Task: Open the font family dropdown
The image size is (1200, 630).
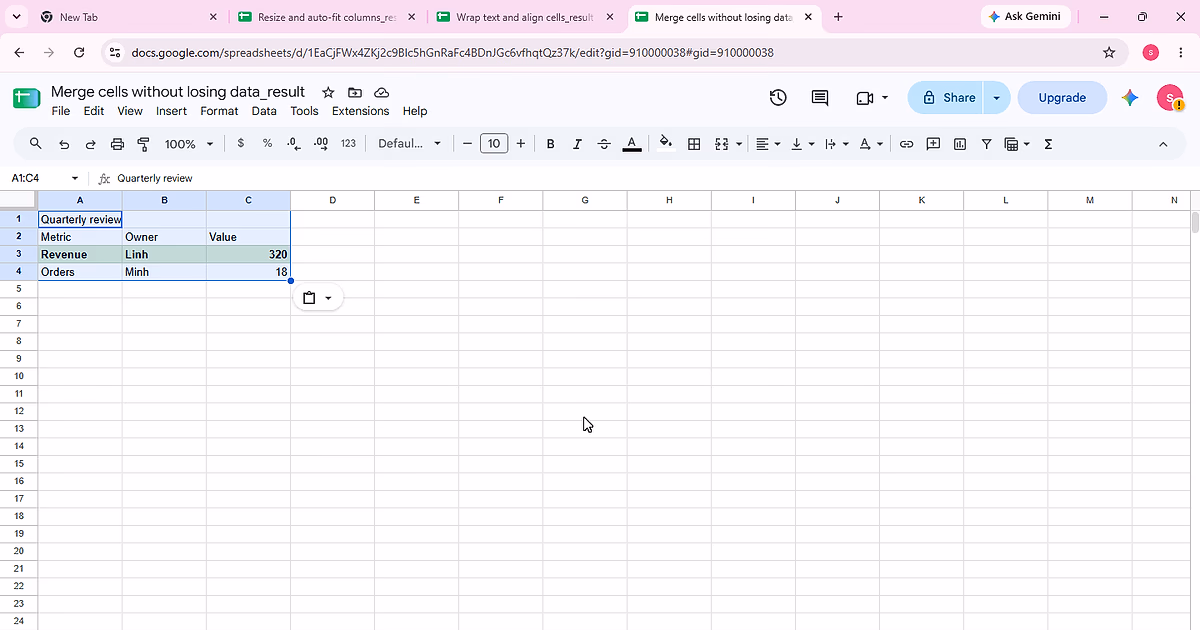Action: 410,144
